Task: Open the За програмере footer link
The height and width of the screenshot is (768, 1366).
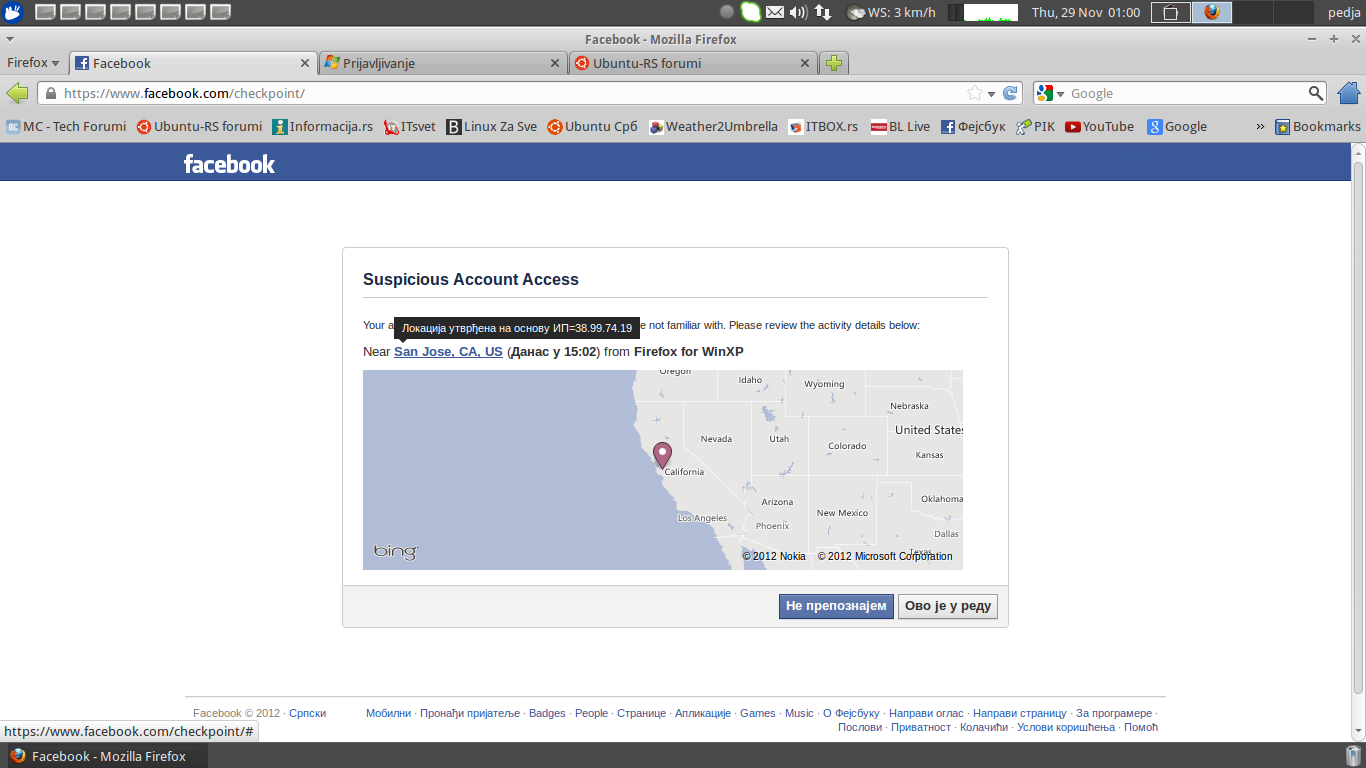Action: (1114, 713)
